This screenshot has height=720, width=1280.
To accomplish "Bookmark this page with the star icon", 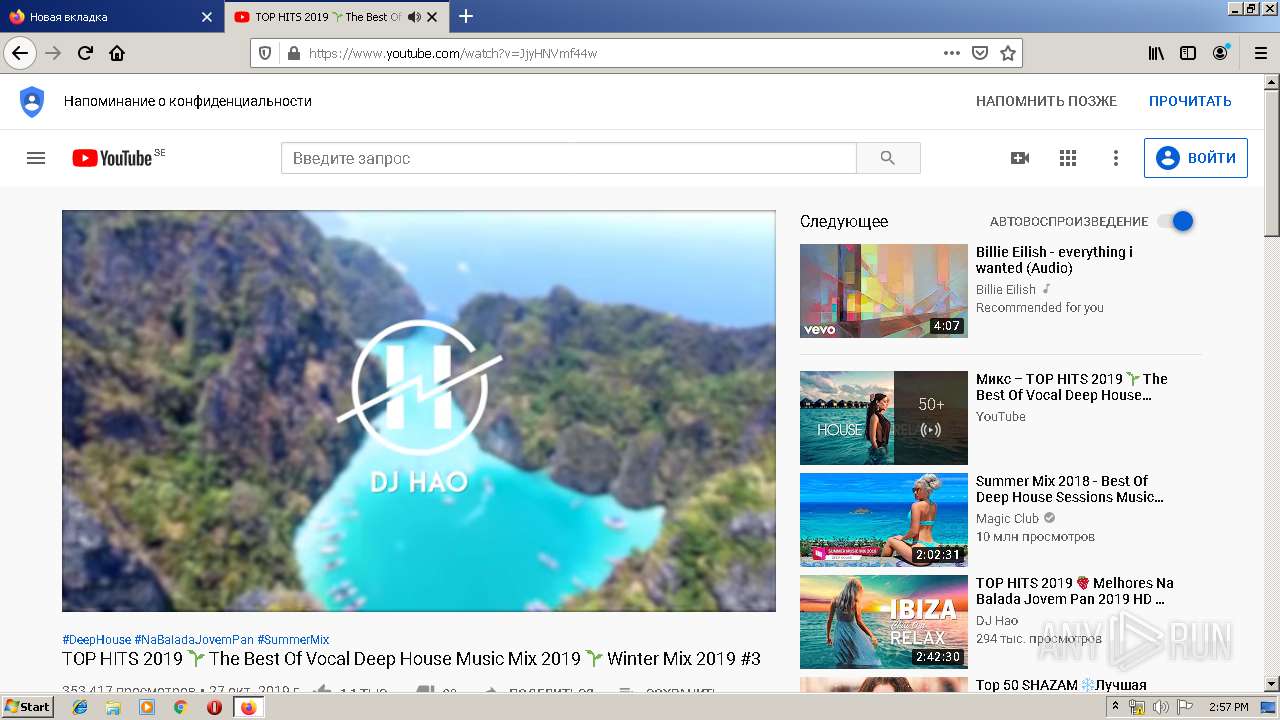I will [1008, 53].
